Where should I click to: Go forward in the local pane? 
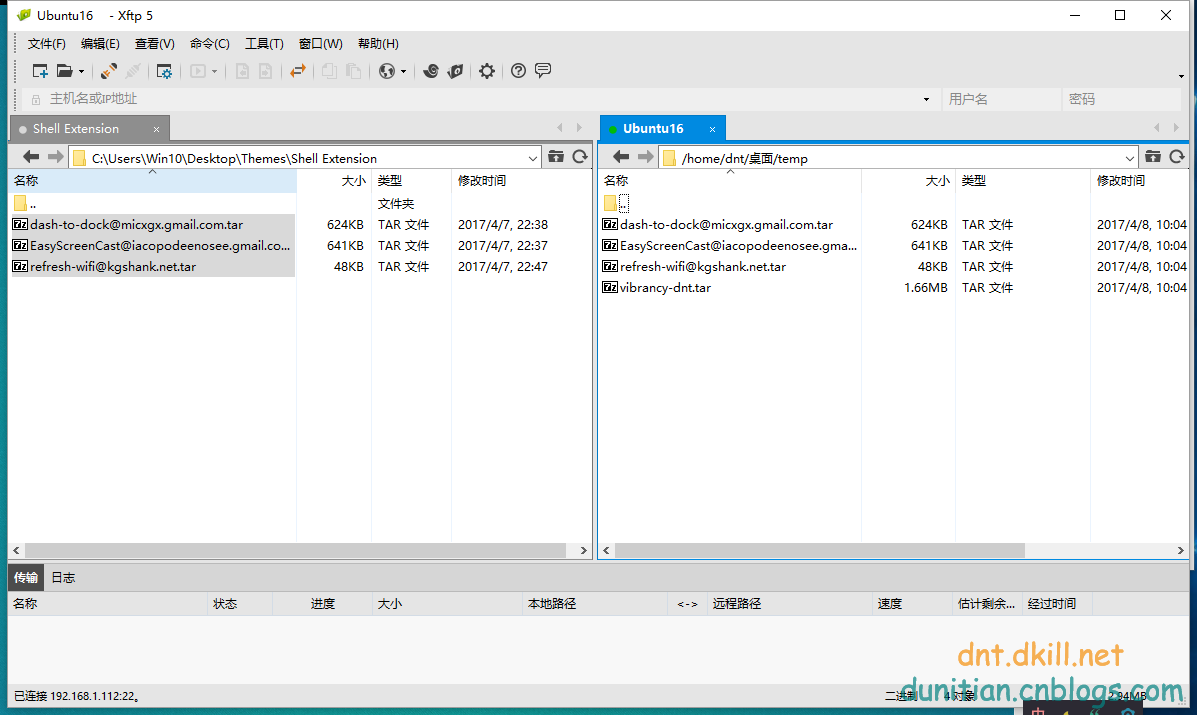[55, 157]
